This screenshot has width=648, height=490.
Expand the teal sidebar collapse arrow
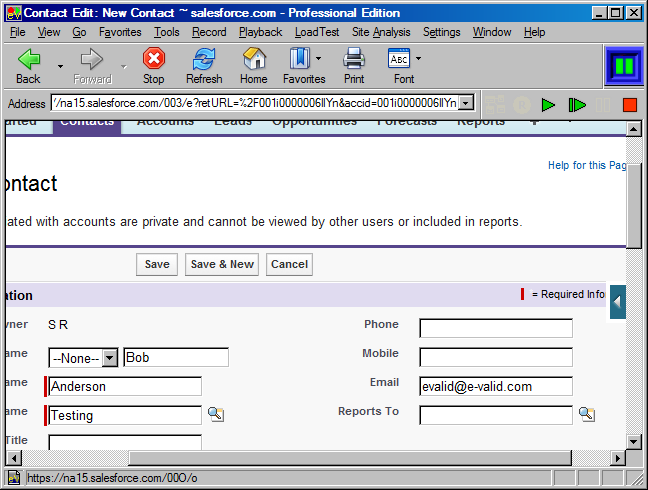tap(618, 302)
